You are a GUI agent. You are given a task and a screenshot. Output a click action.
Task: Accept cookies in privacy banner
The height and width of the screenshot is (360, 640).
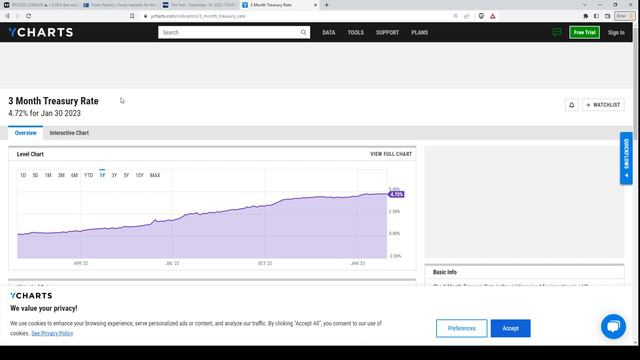pos(510,328)
